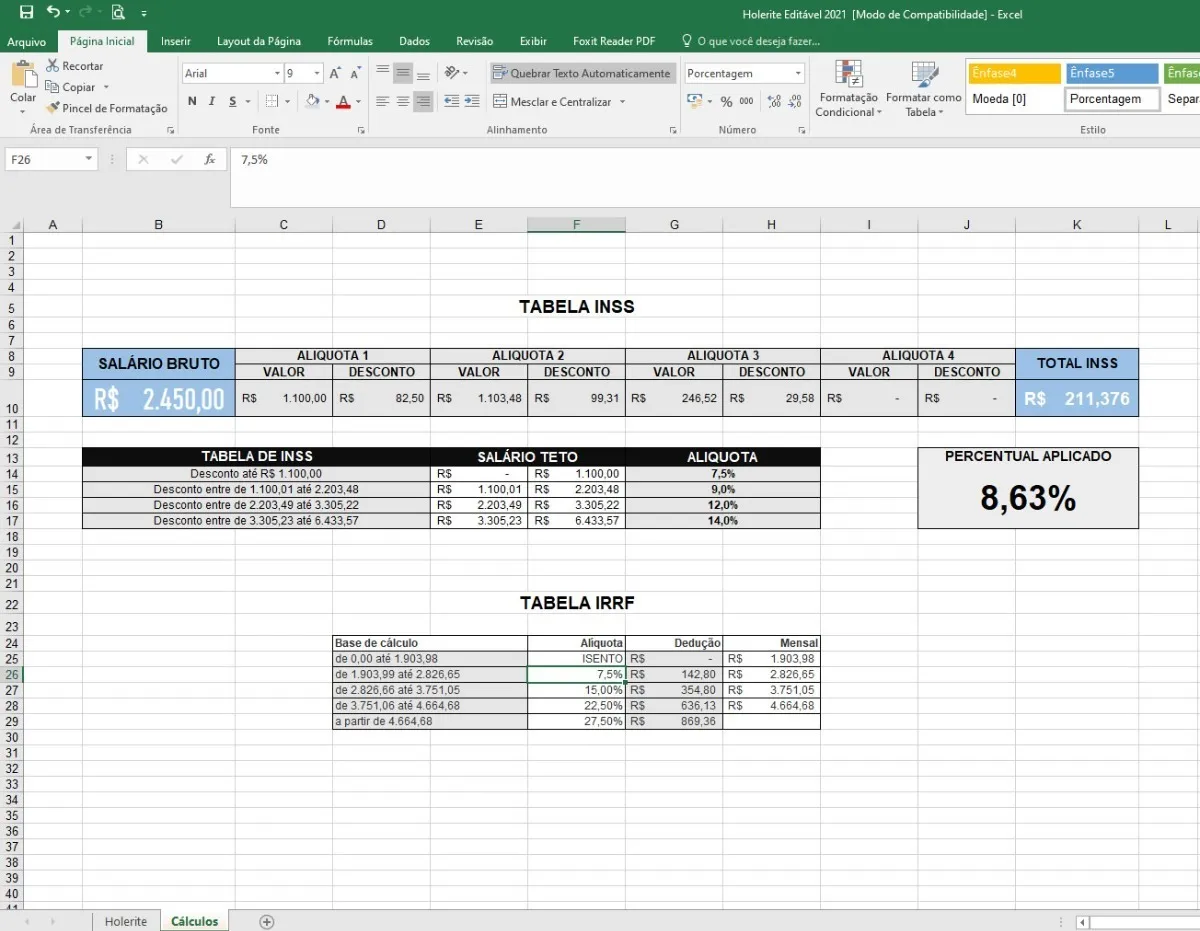1200x931 pixels.
Task: Expand the Porcentagem number format dropdown
Action: pos(798,73)
